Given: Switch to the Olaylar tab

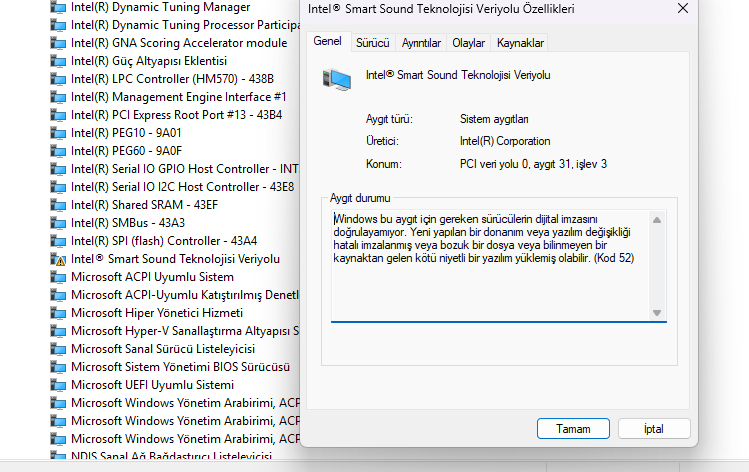Looking at the screenshot, I should coord(469,43).
